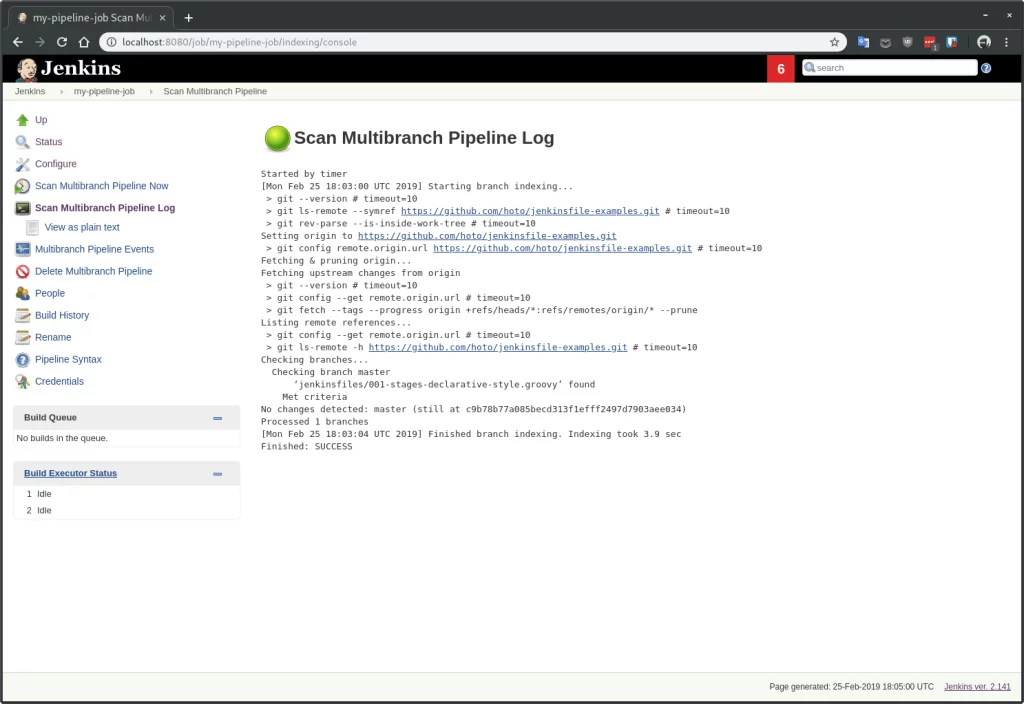Image resolution: width=1024 pixels, height=704 pixels.
Task: Click the Jenkins search input field
Action: 889,68
